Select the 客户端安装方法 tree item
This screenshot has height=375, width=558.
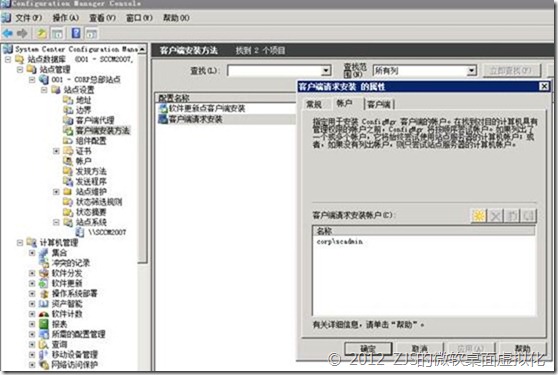pos(102,131)
